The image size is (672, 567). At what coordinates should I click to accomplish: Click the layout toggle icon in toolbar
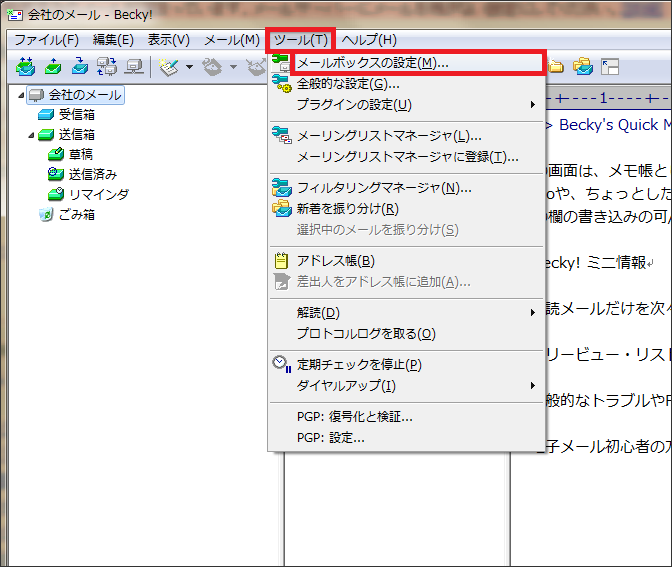click(610, 67)
